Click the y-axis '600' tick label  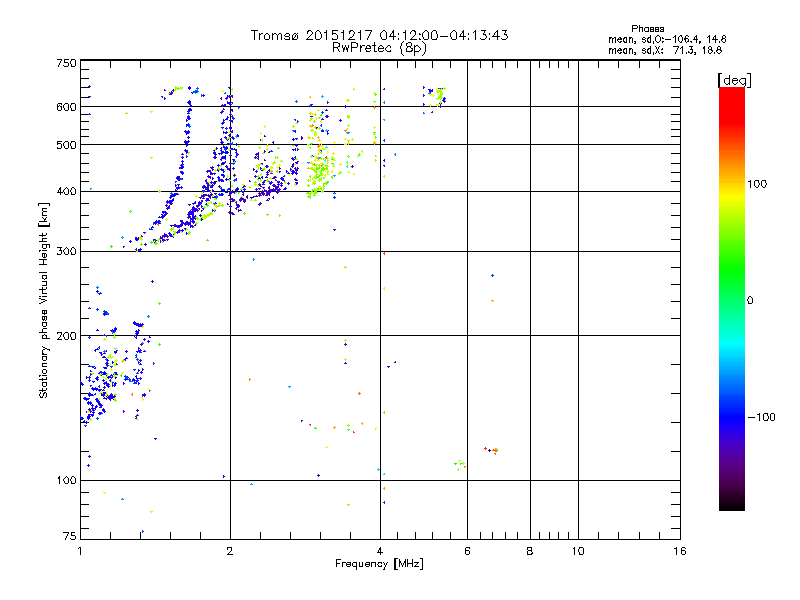pos(66,107)
